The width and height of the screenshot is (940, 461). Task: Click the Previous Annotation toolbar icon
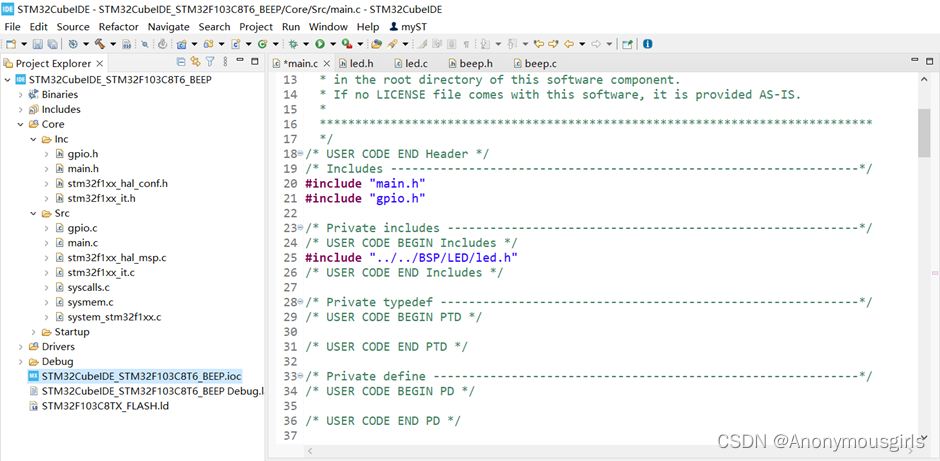(512, 44)
